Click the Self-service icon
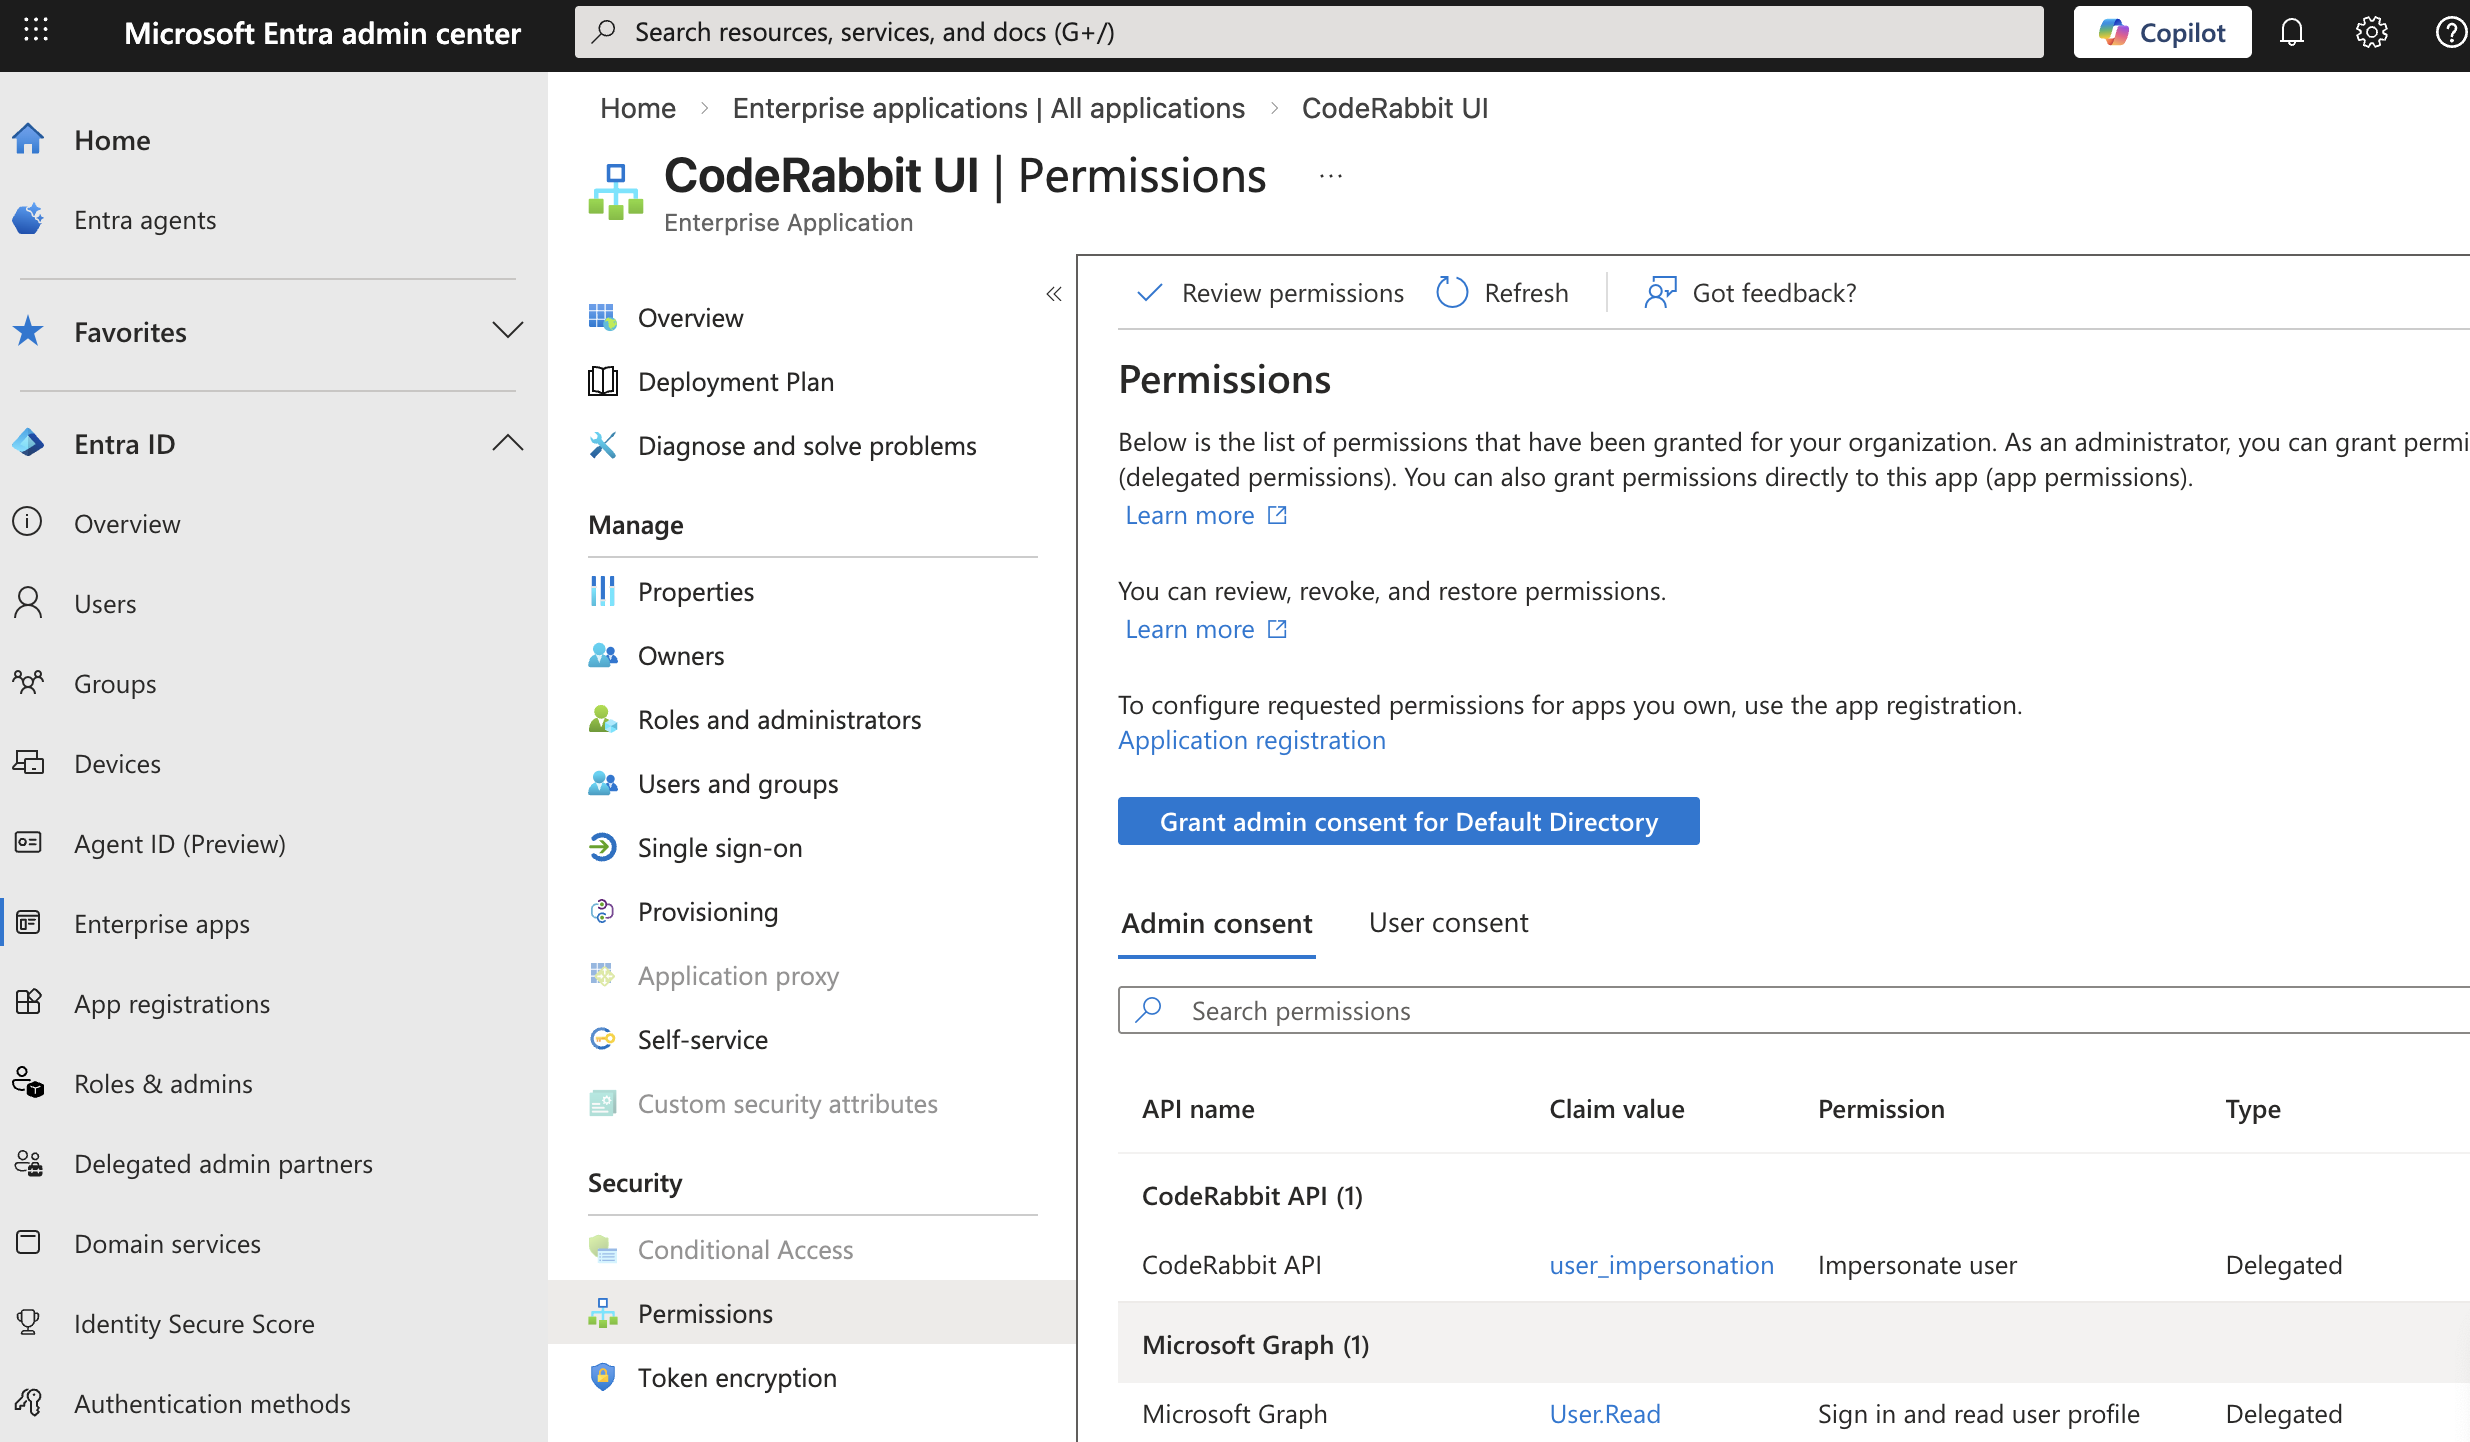The image size is (2470, 1442). (603, 1039)
